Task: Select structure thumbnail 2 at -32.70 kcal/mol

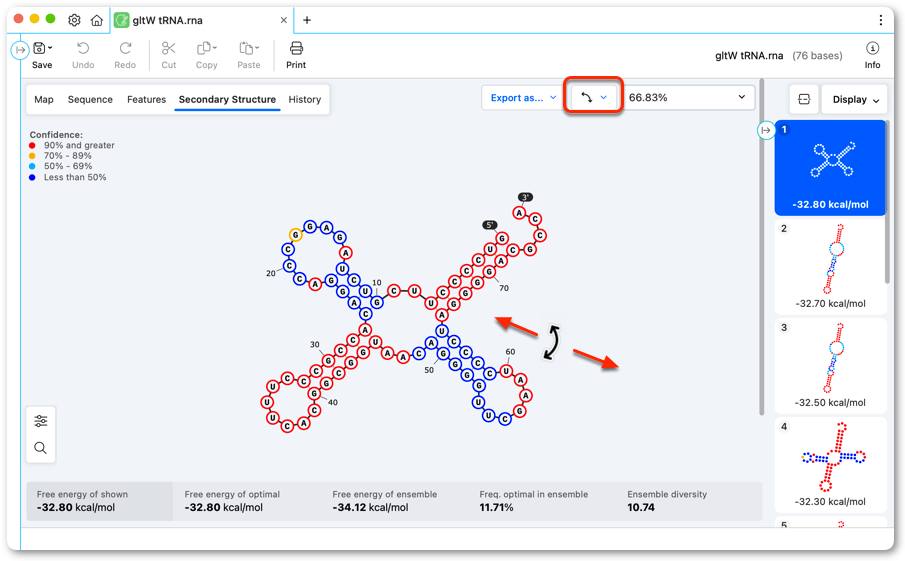Action: pyautogui.click(x=830, y=267)
